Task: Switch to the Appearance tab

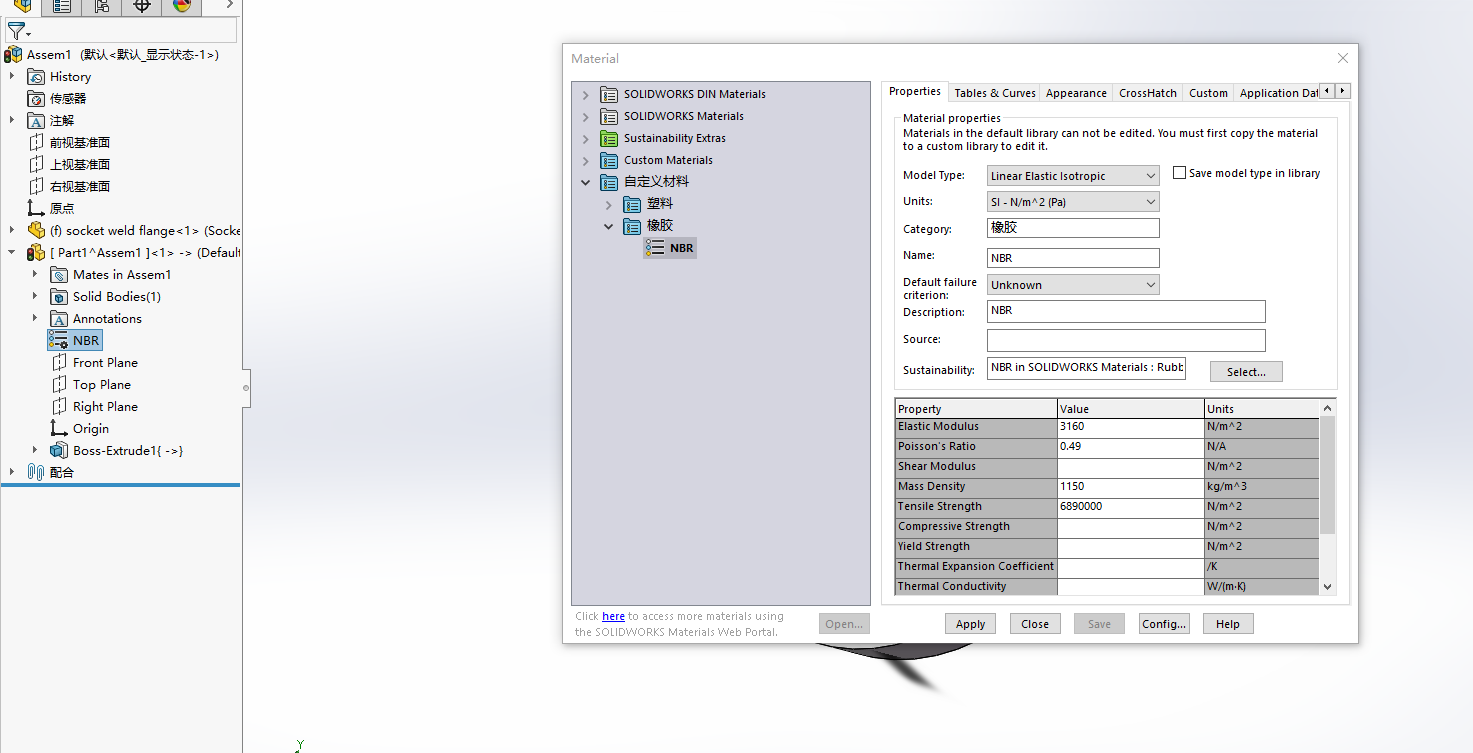Action: click(1076, 93)
